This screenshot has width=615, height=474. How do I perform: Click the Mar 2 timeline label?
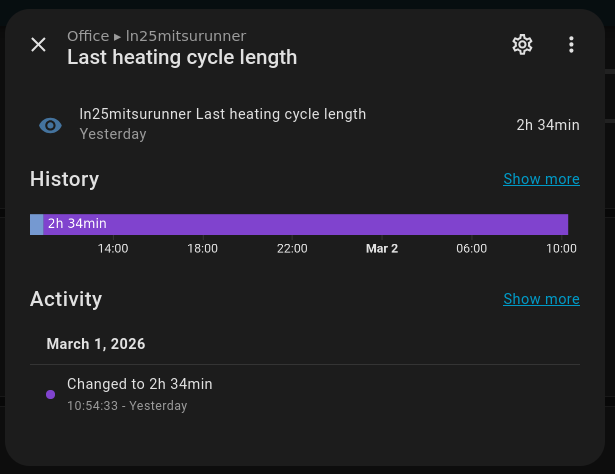(x=382, y=248)
